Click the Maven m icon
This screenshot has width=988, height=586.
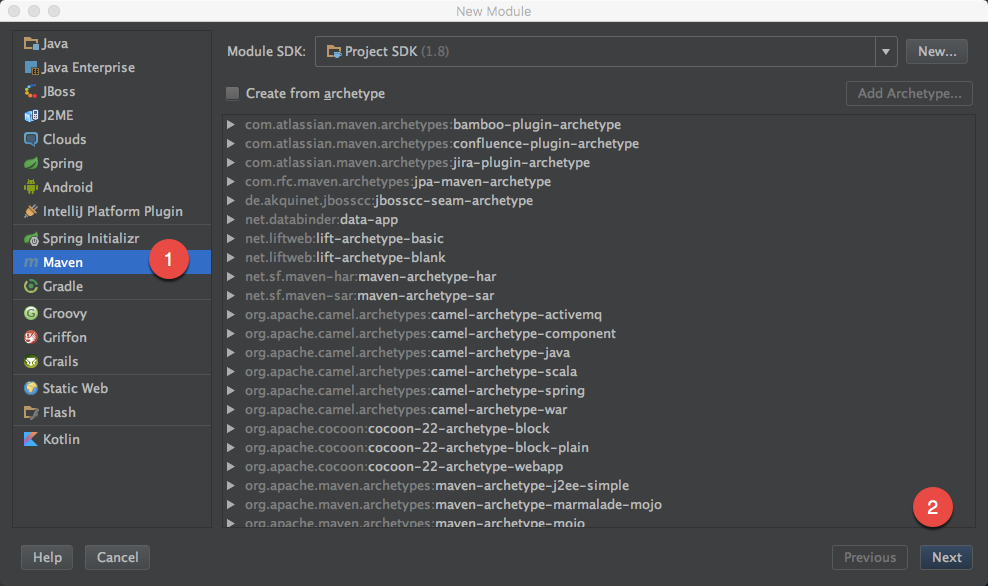[x=31, y=262]
